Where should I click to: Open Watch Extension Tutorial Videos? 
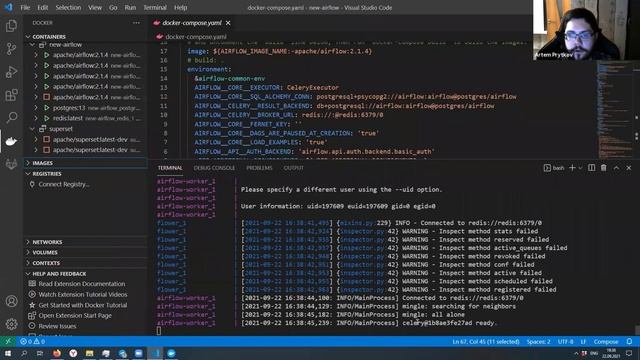[83, 294]
